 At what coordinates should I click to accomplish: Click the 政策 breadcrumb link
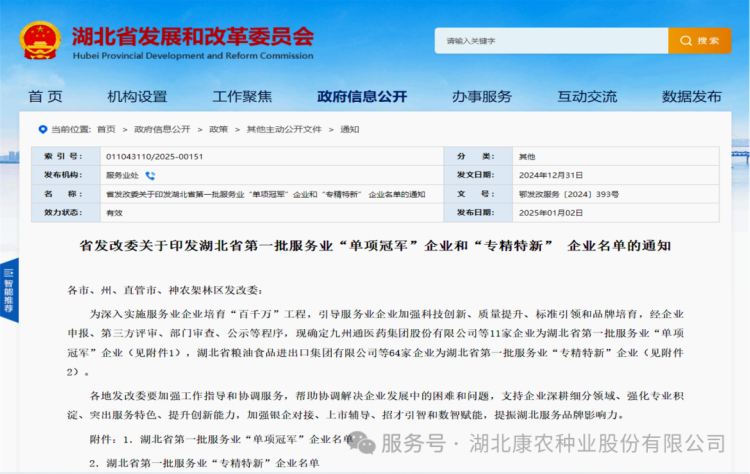218,129
